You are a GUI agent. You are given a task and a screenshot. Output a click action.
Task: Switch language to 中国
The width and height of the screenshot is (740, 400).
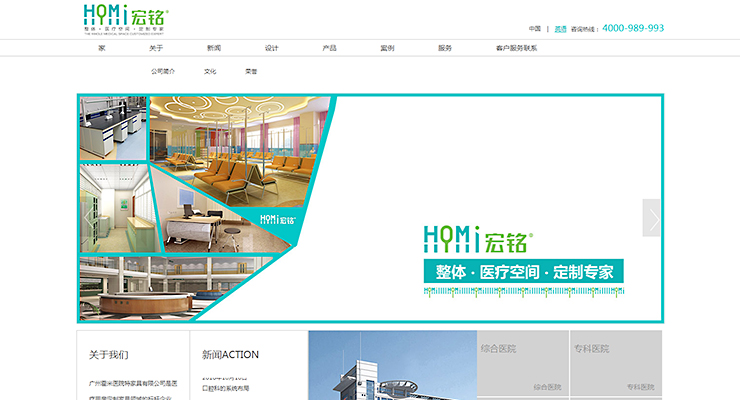pos(535,29)
